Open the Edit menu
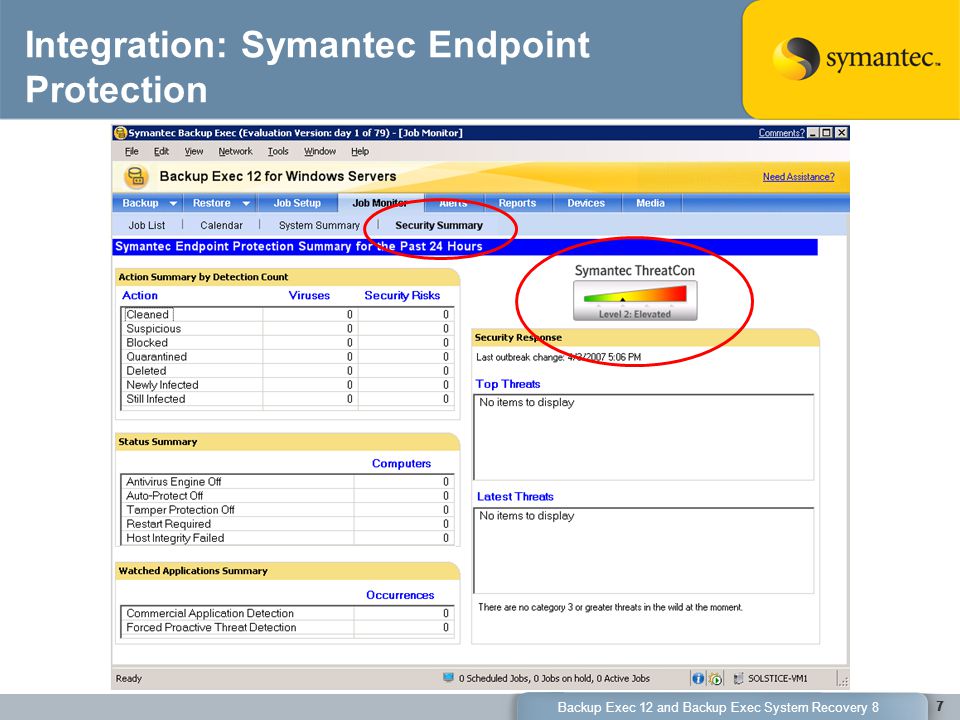The image size is (960, 720). [x=161, y=151]
